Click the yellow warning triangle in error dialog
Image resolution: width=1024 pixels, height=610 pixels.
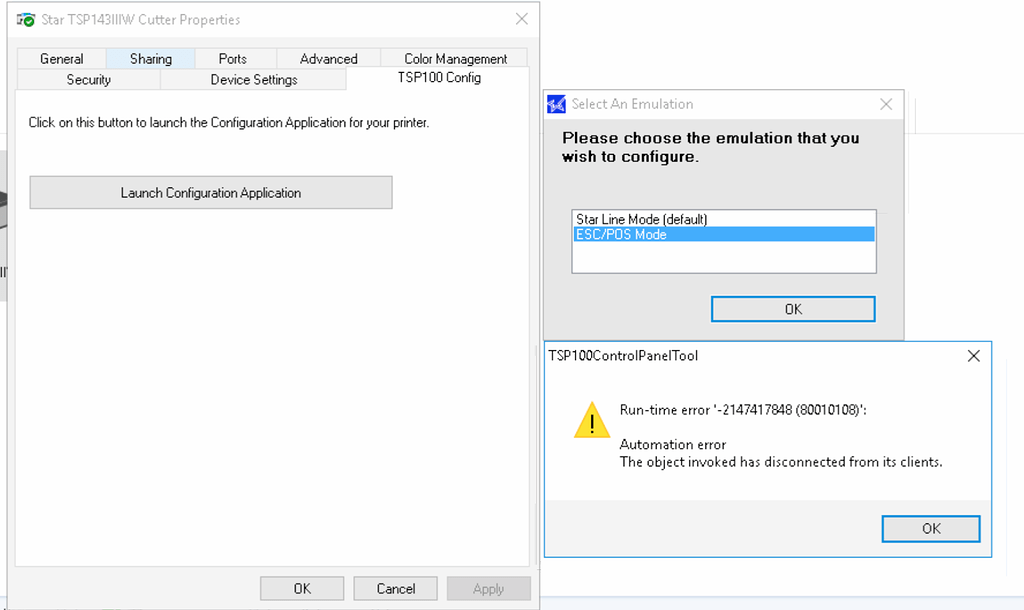click(x=591, y=420)
